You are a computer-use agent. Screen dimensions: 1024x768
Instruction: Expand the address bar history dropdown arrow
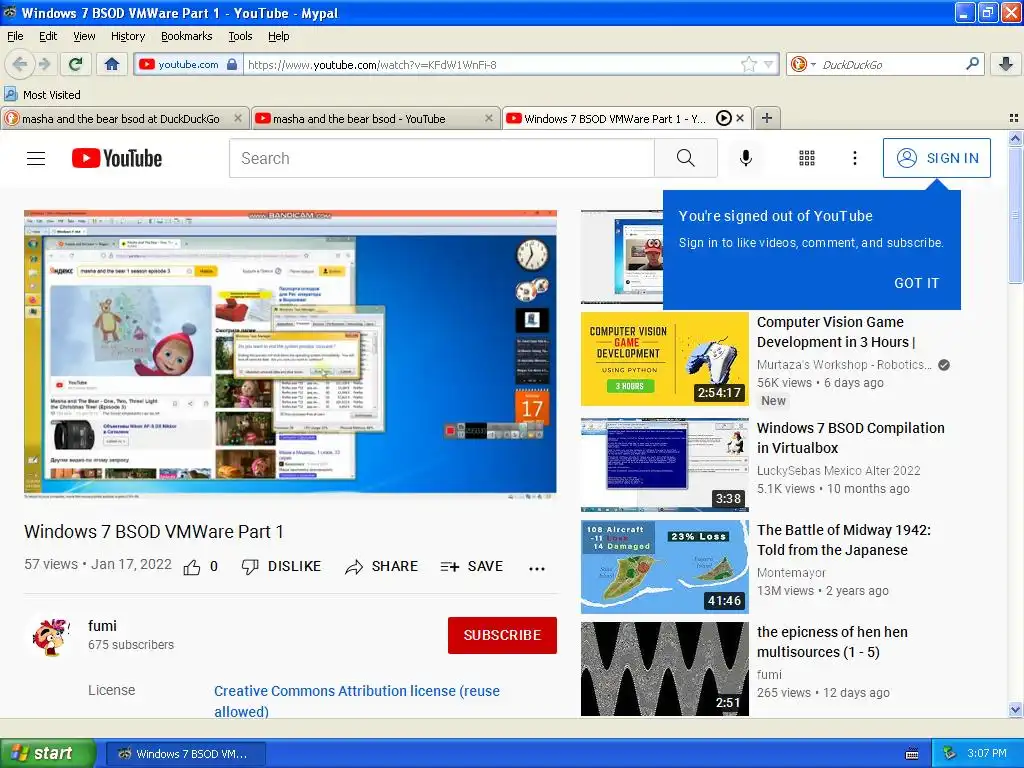click(769, 64)
